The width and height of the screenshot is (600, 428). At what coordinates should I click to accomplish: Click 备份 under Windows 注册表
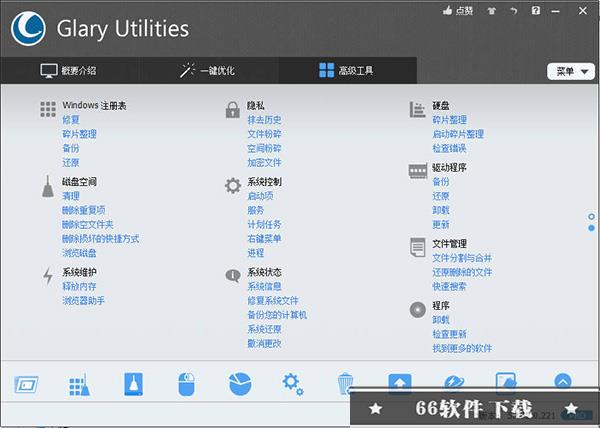[x=71, y=148]
